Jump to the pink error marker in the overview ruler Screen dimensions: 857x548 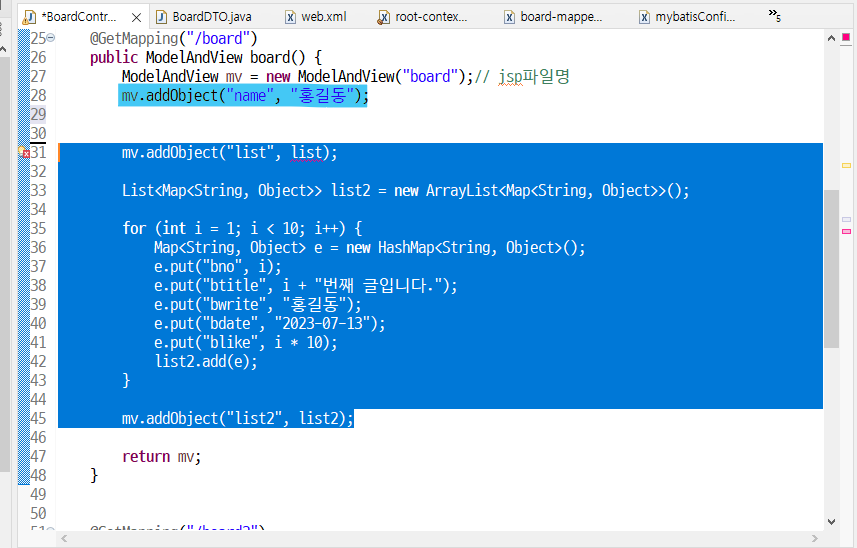[x=847, y=232]
